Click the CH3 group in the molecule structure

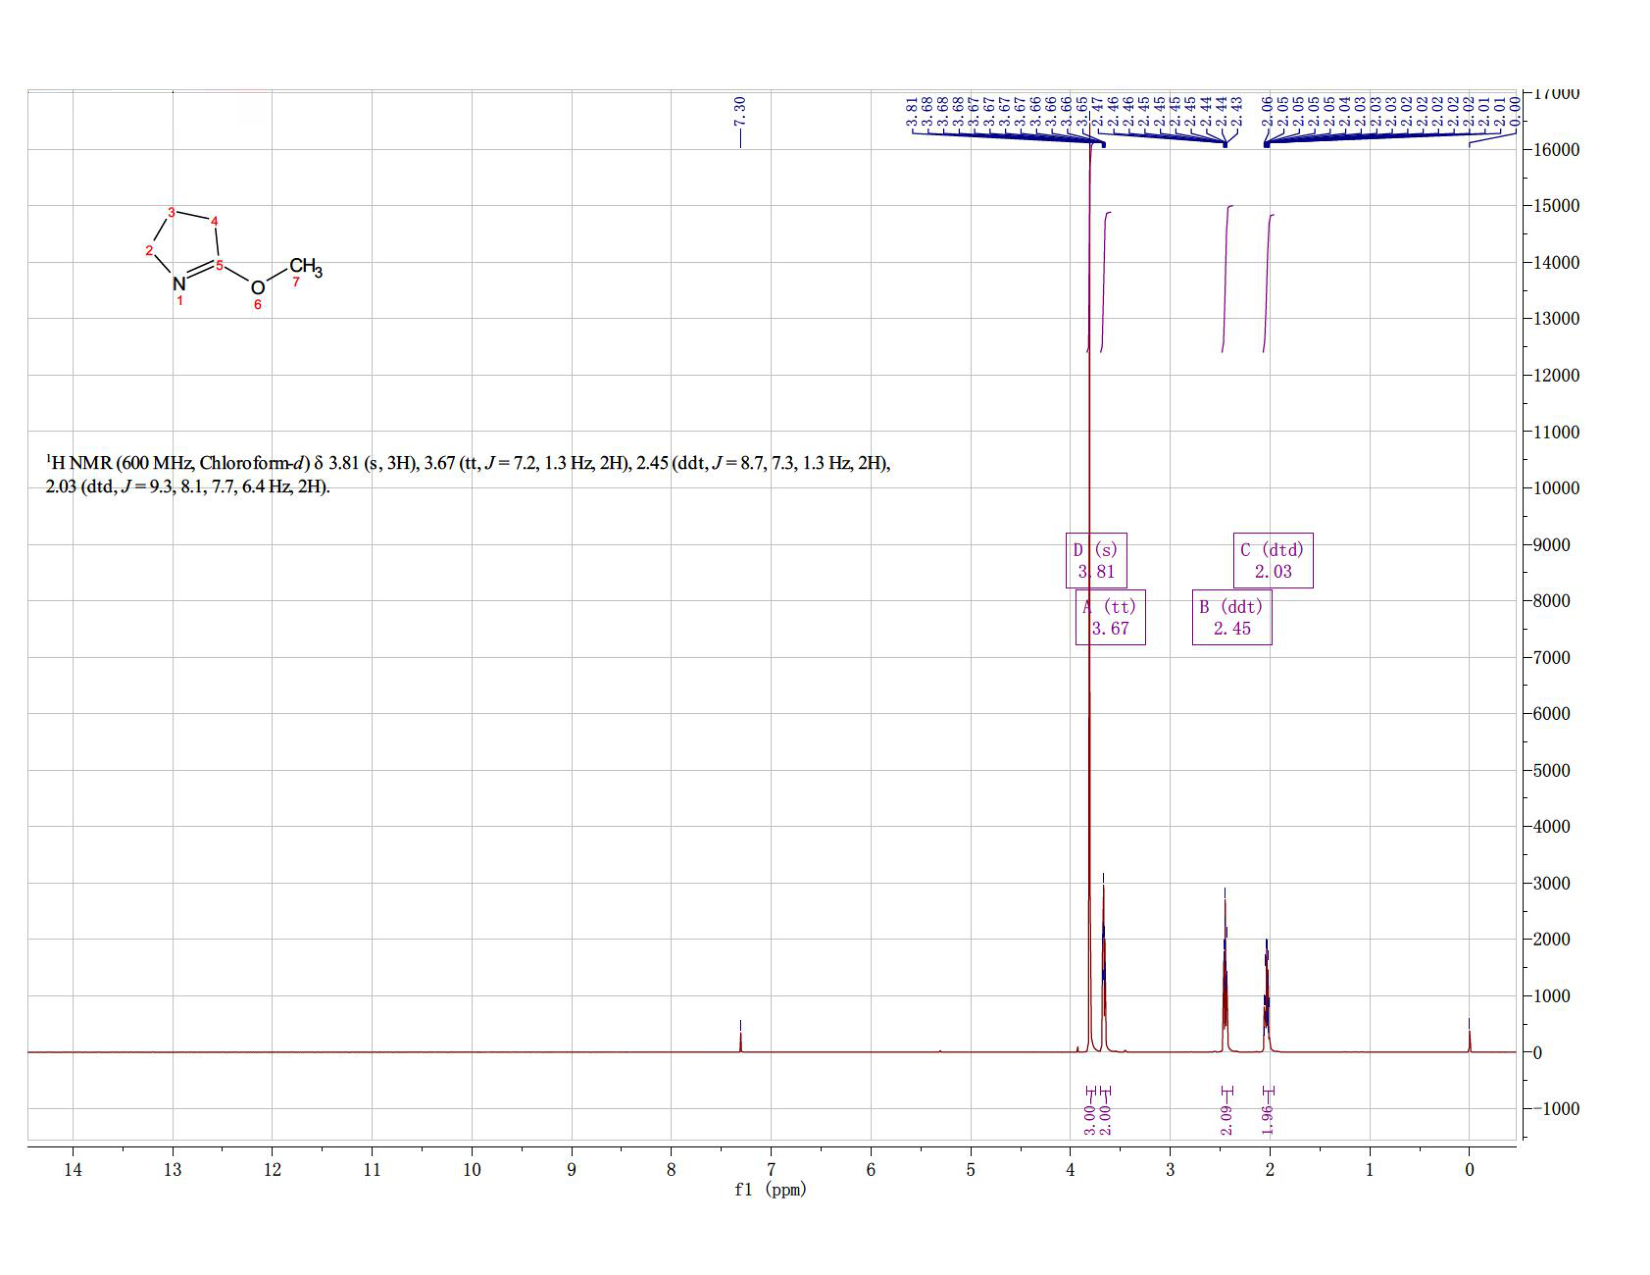(306, 267)
